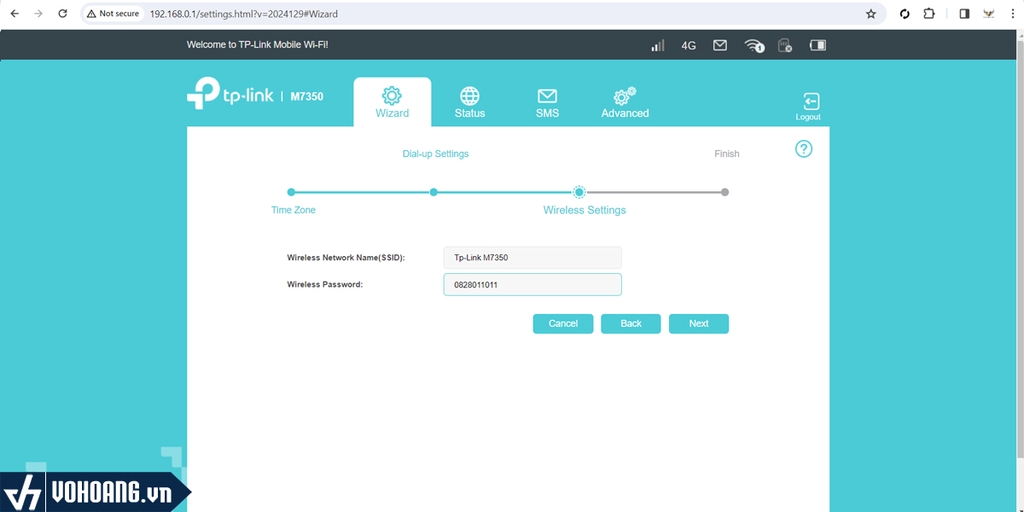Viewport: 1024px width, 512px height.
Task: Open the browser profile avatar
Action: pyautogui.click(x=989, y=14)
